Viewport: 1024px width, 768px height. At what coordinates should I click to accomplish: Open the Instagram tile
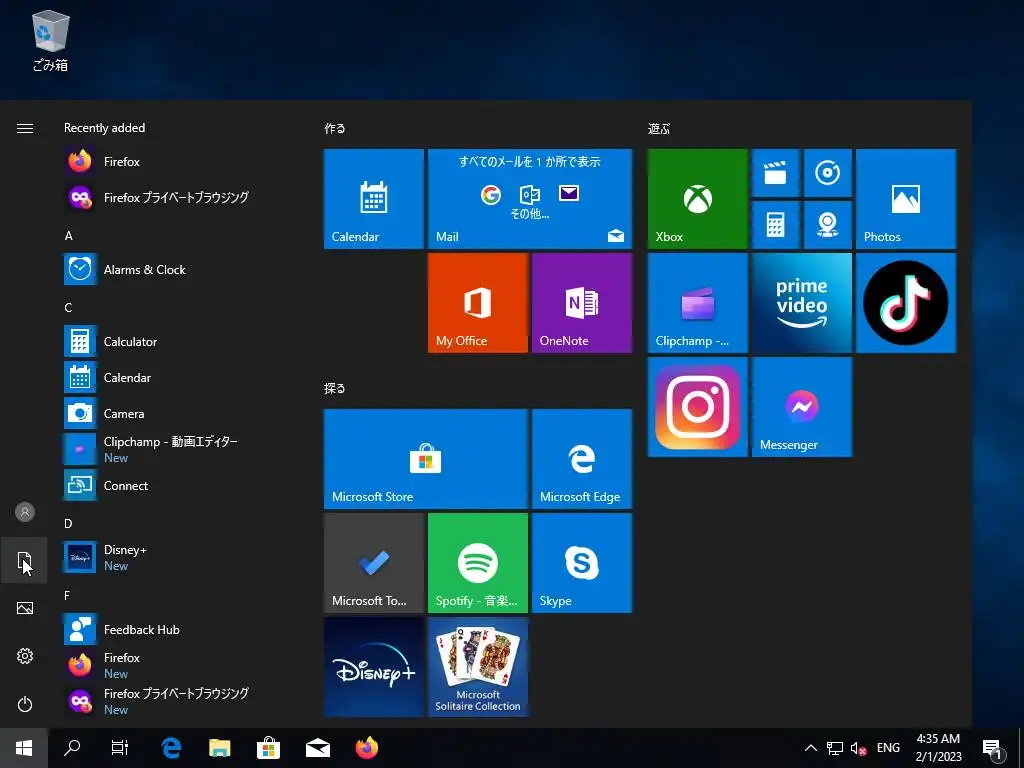click(697, 407)
